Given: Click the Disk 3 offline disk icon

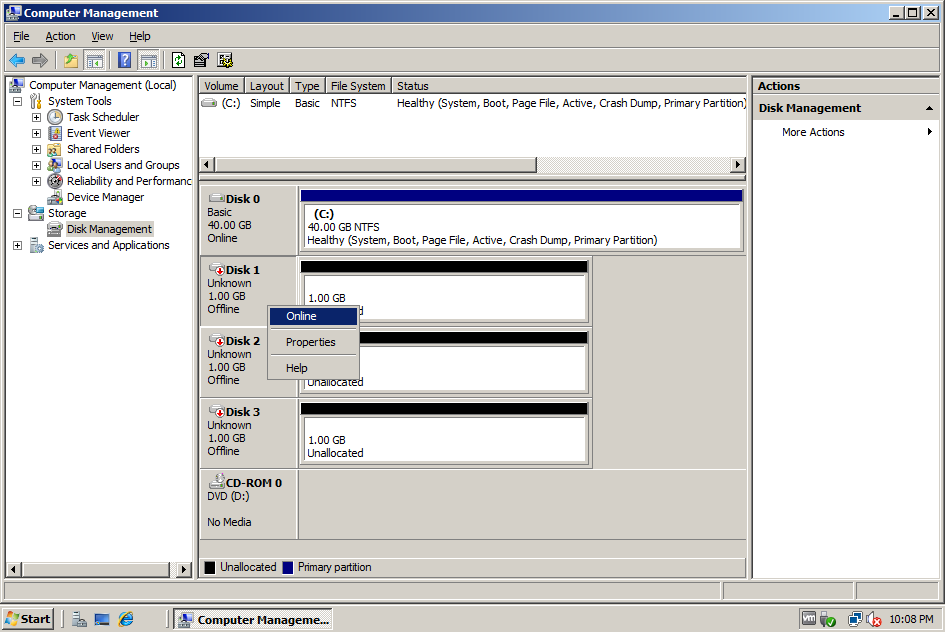Looking at the screenshot, I should [x=216, y=411].
